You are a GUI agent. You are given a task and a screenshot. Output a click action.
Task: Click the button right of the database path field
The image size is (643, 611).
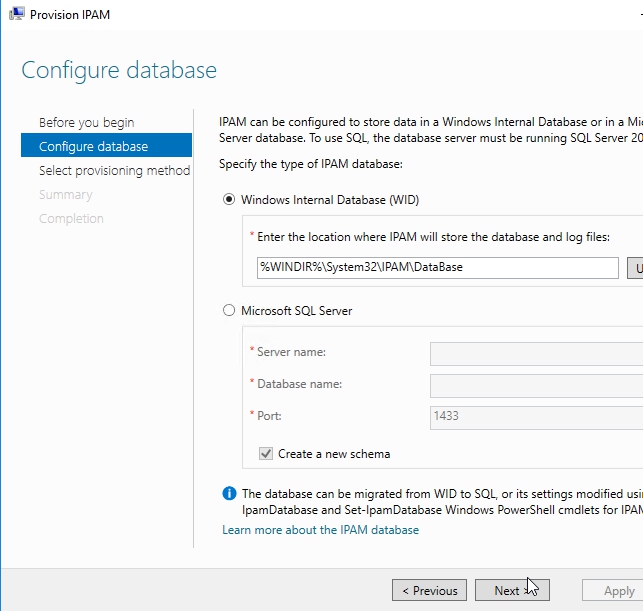635,268
